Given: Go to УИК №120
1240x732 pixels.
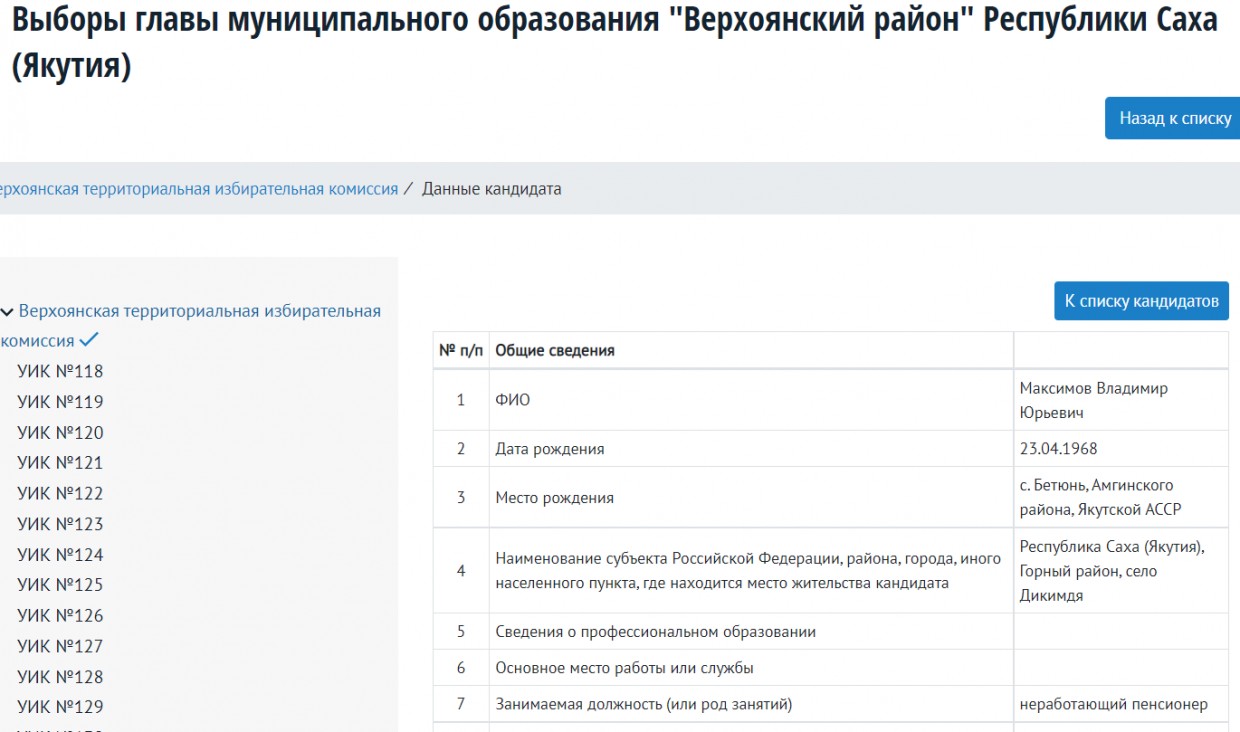Looking at the screenshot, I should click(60, 433).
